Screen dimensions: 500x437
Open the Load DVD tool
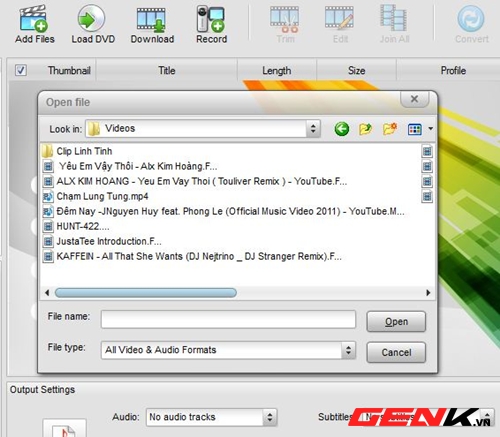[x=93, y=24]
